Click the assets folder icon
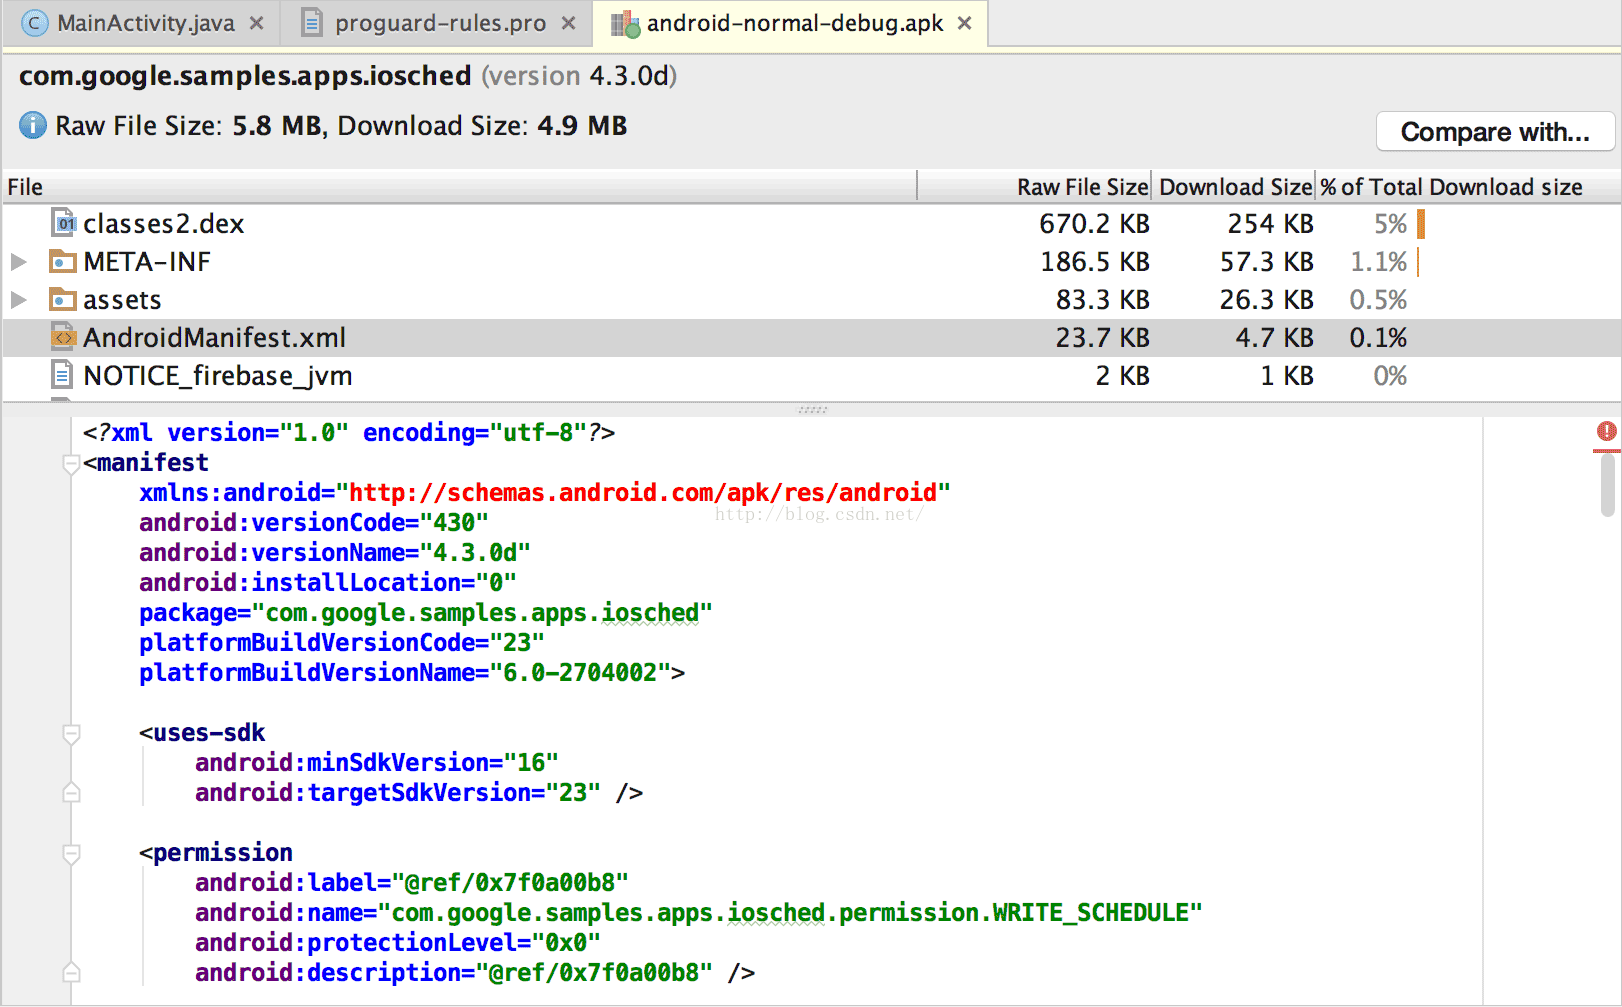 point(63,300)
